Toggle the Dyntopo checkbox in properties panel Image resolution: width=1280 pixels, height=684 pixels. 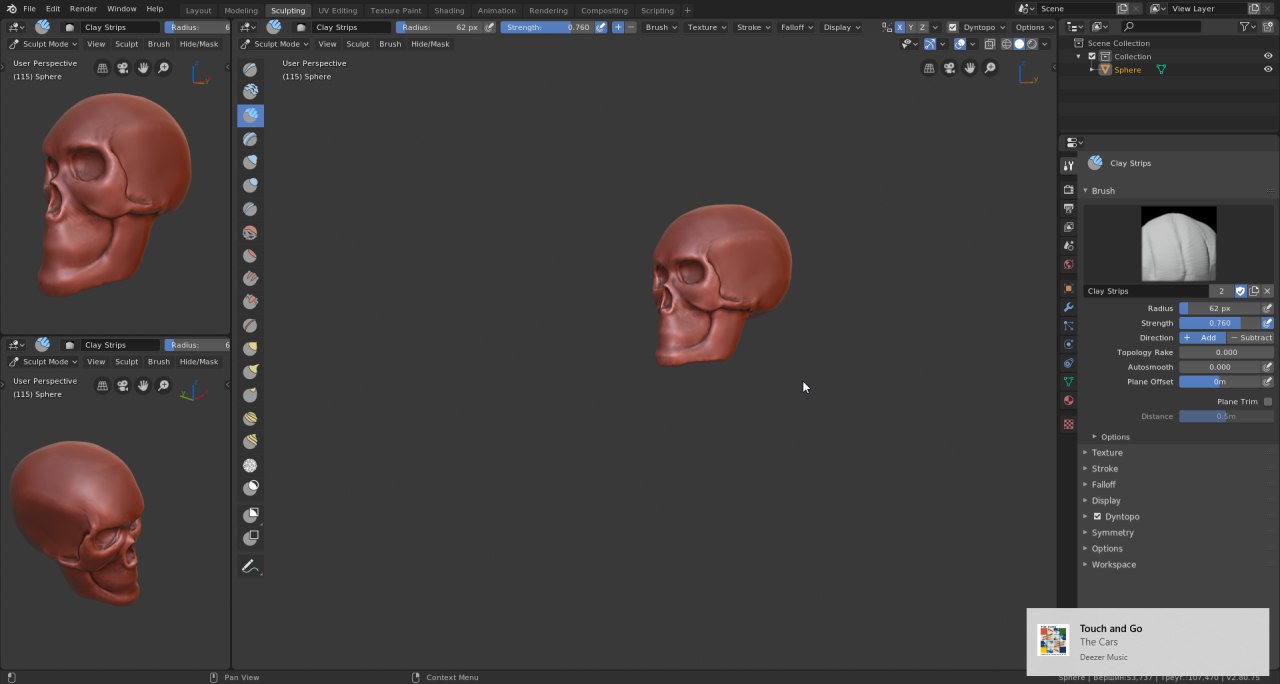[x=1097, y=516]
